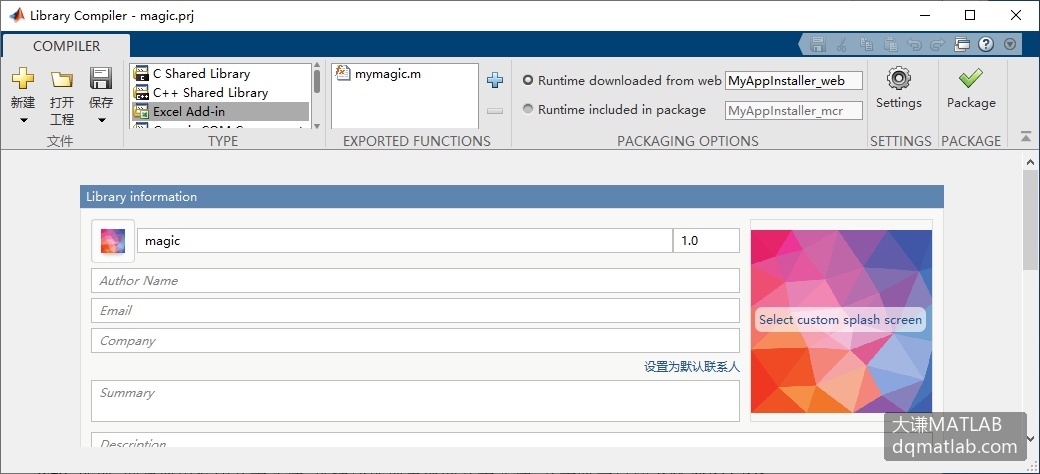Open project with the 打开工程 folder icon
1040x474 pixels.
click(62, 80)
